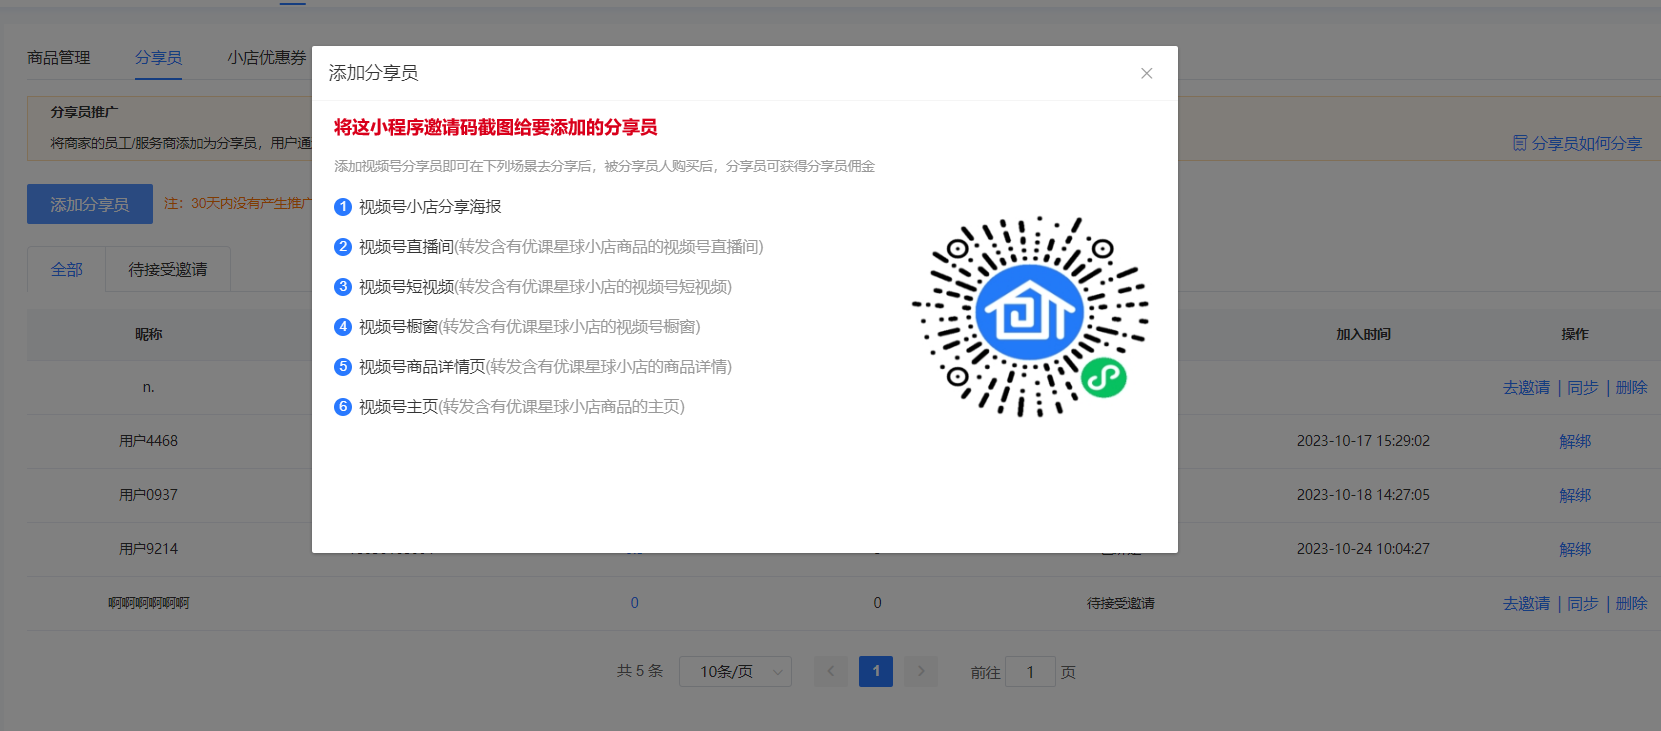
Task: Click the mini program QR code image
Action: point(1029,316)
